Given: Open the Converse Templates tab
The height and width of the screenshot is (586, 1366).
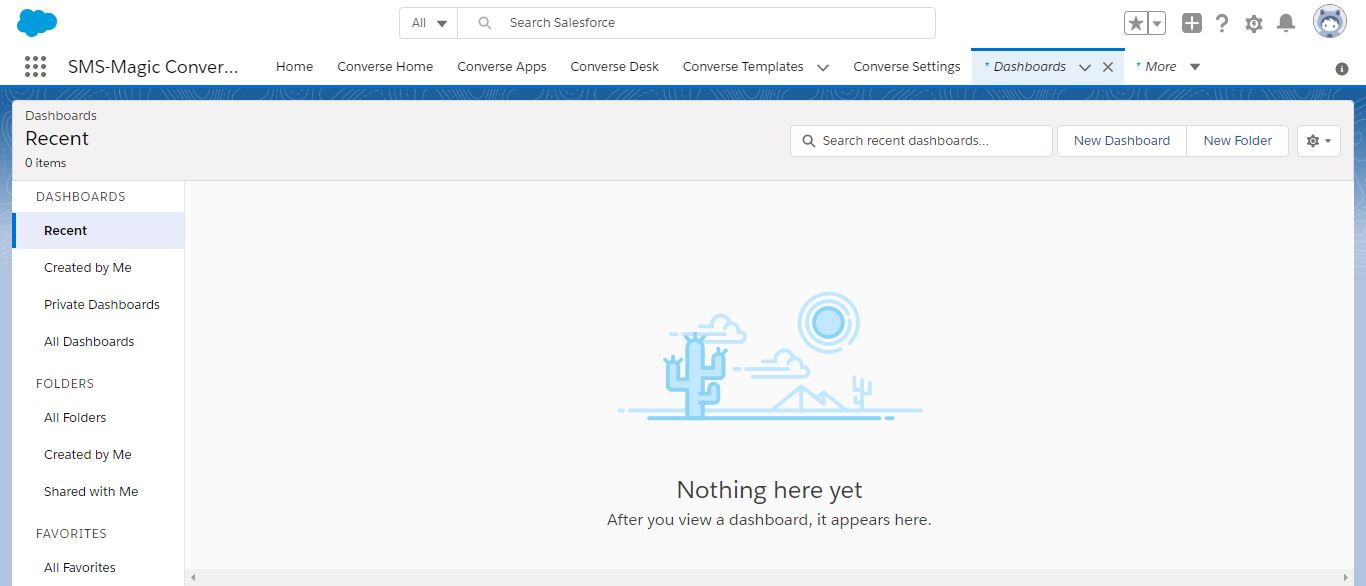Looking at the screenshot, I should (x=743, y=67).
